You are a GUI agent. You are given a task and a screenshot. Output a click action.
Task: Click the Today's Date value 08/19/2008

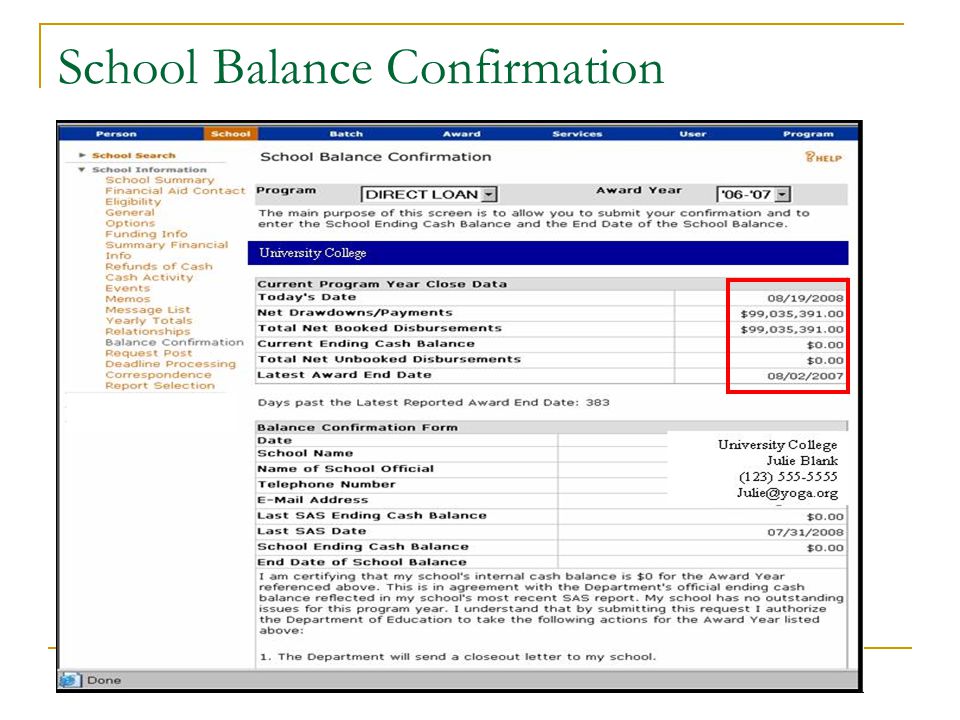805,298
